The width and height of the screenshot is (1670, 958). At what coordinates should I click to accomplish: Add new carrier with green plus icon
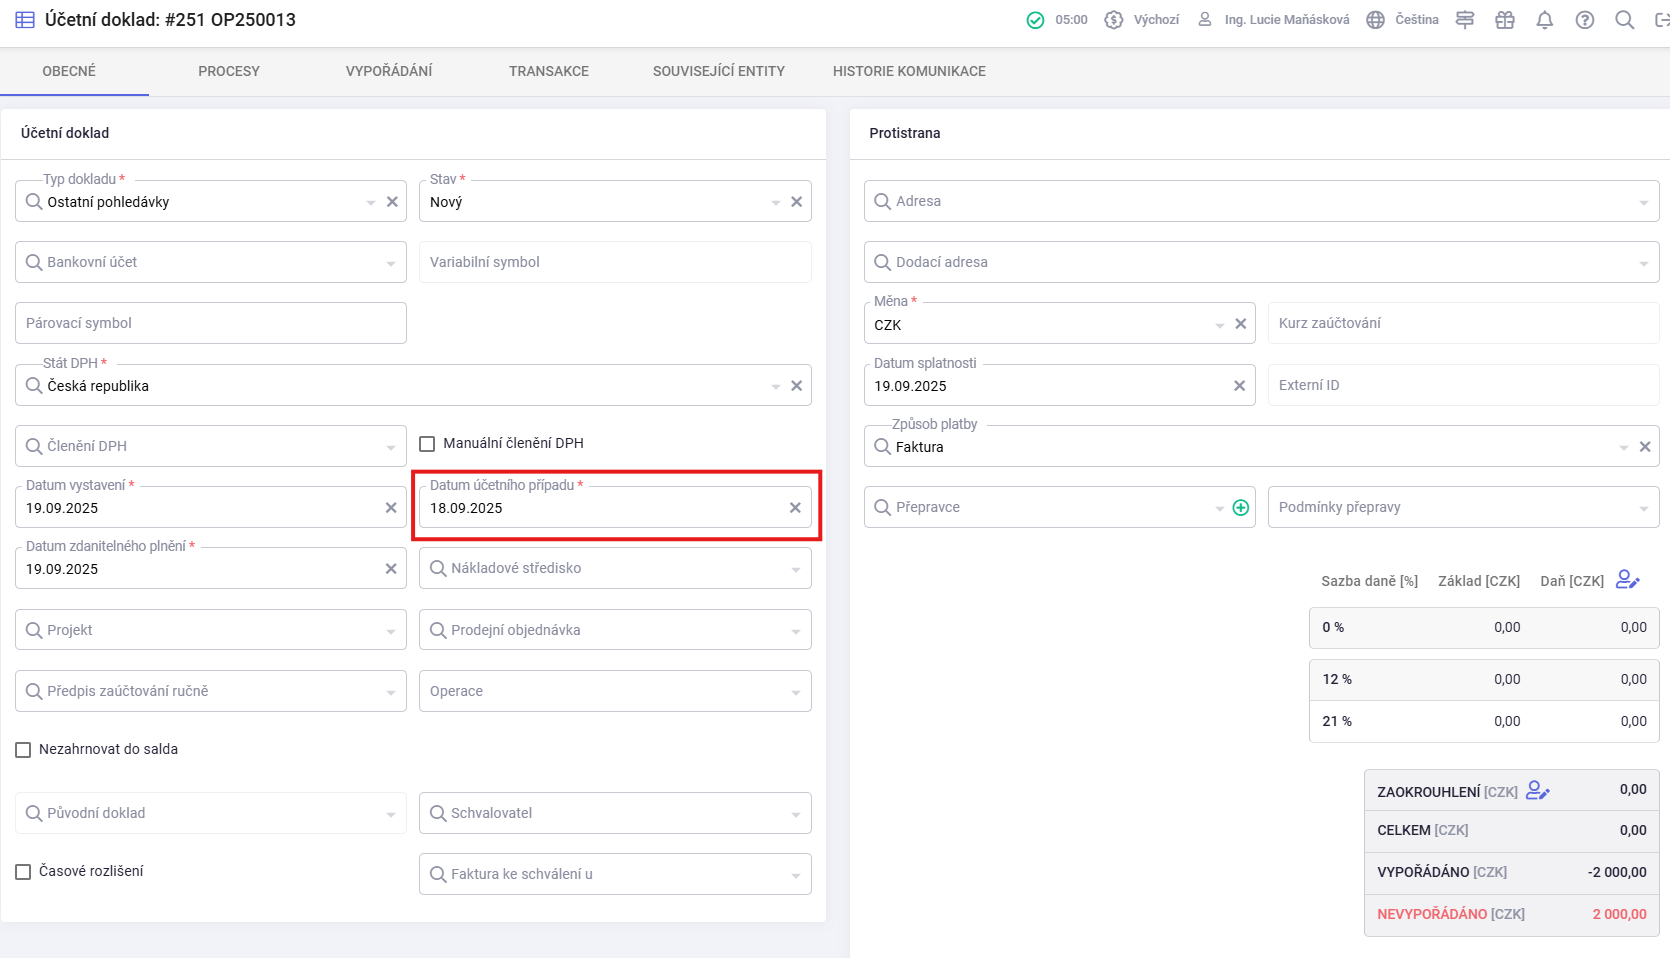coord(1241,508)
